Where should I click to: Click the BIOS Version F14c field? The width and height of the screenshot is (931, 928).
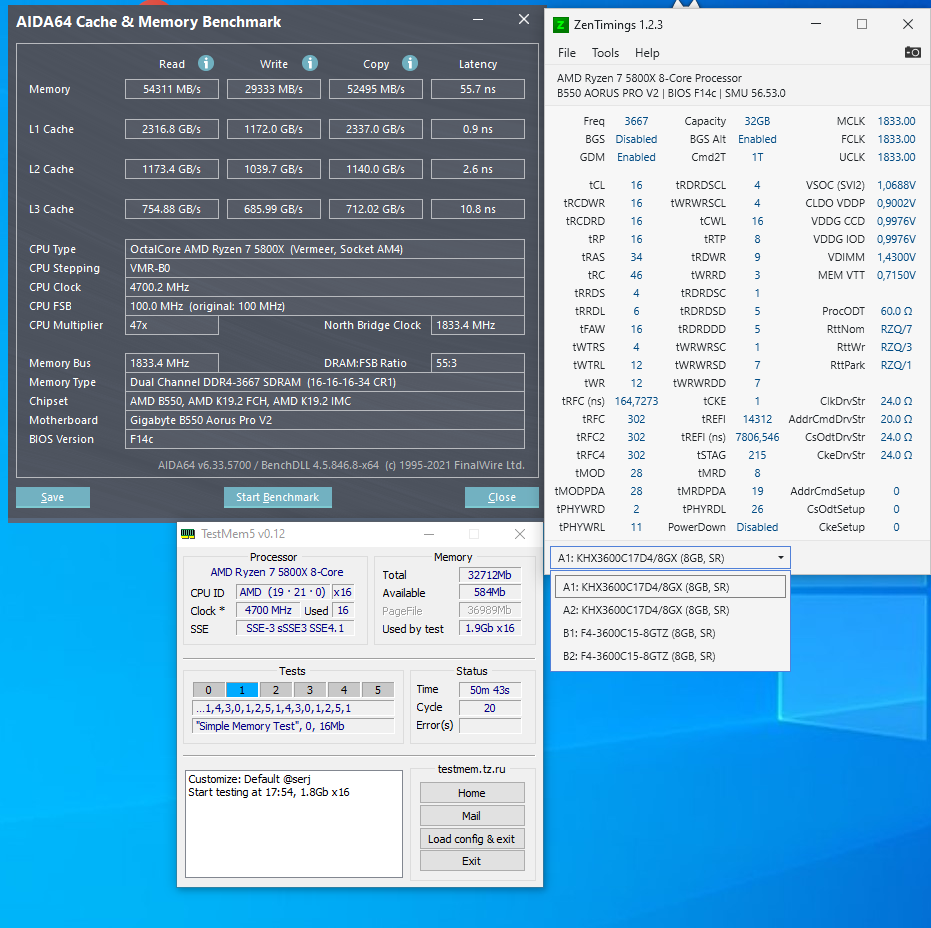click(x=325, y=439)
